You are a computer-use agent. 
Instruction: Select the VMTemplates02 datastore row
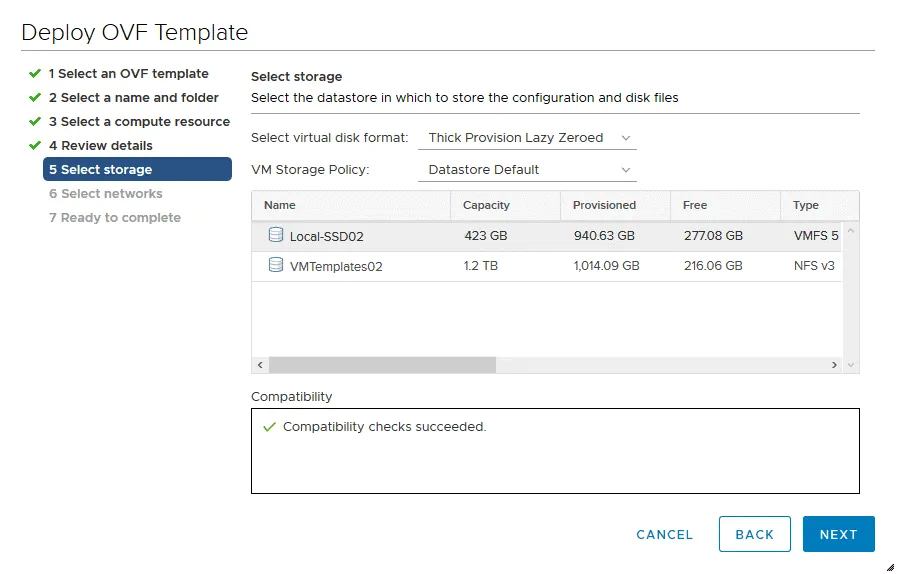[500, 266]
